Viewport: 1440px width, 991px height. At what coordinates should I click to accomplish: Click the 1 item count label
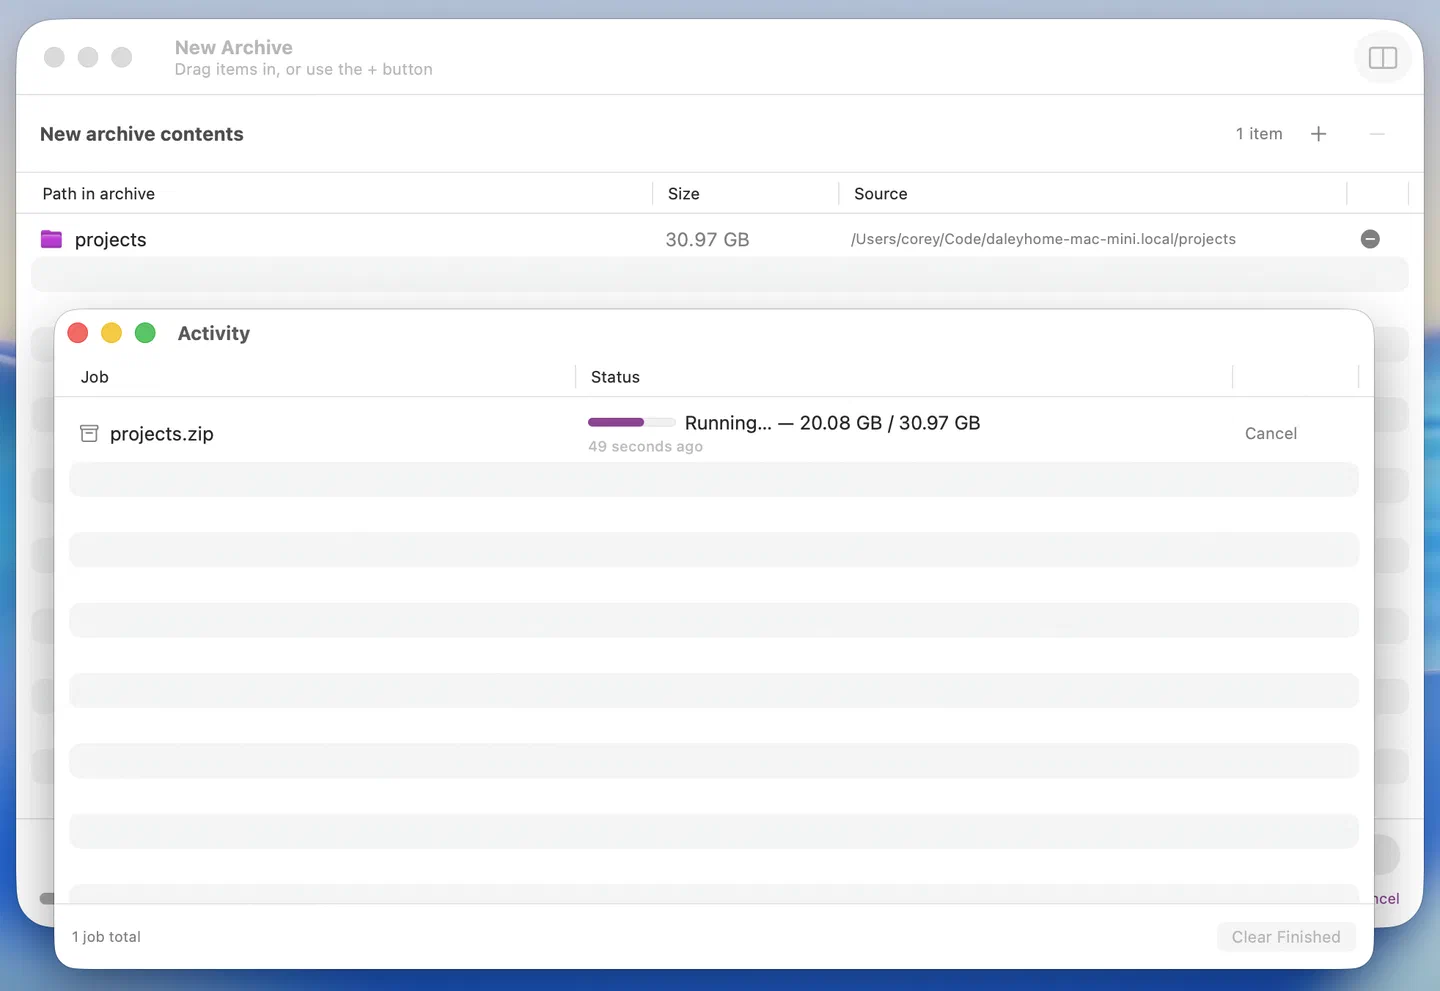click(1258, 134)
